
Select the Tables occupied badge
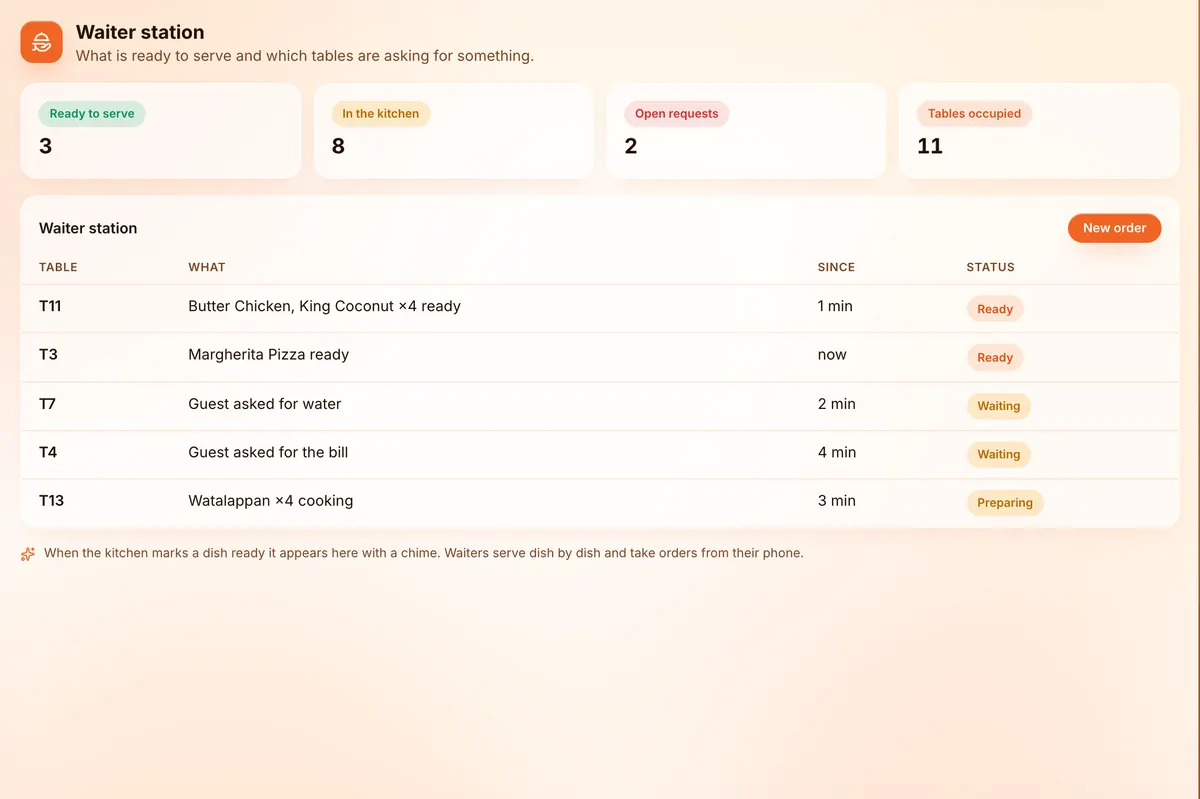tap(974, 114)
